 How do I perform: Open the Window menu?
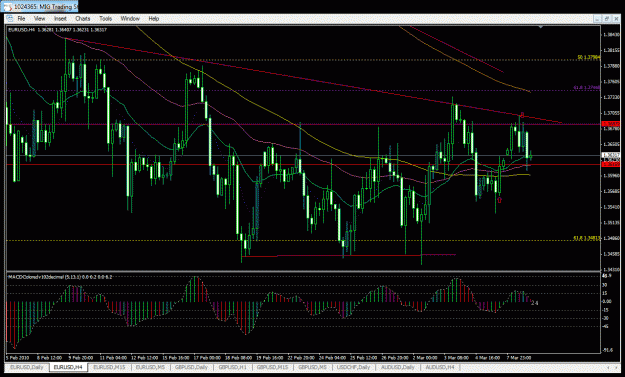tap(130, 19)
